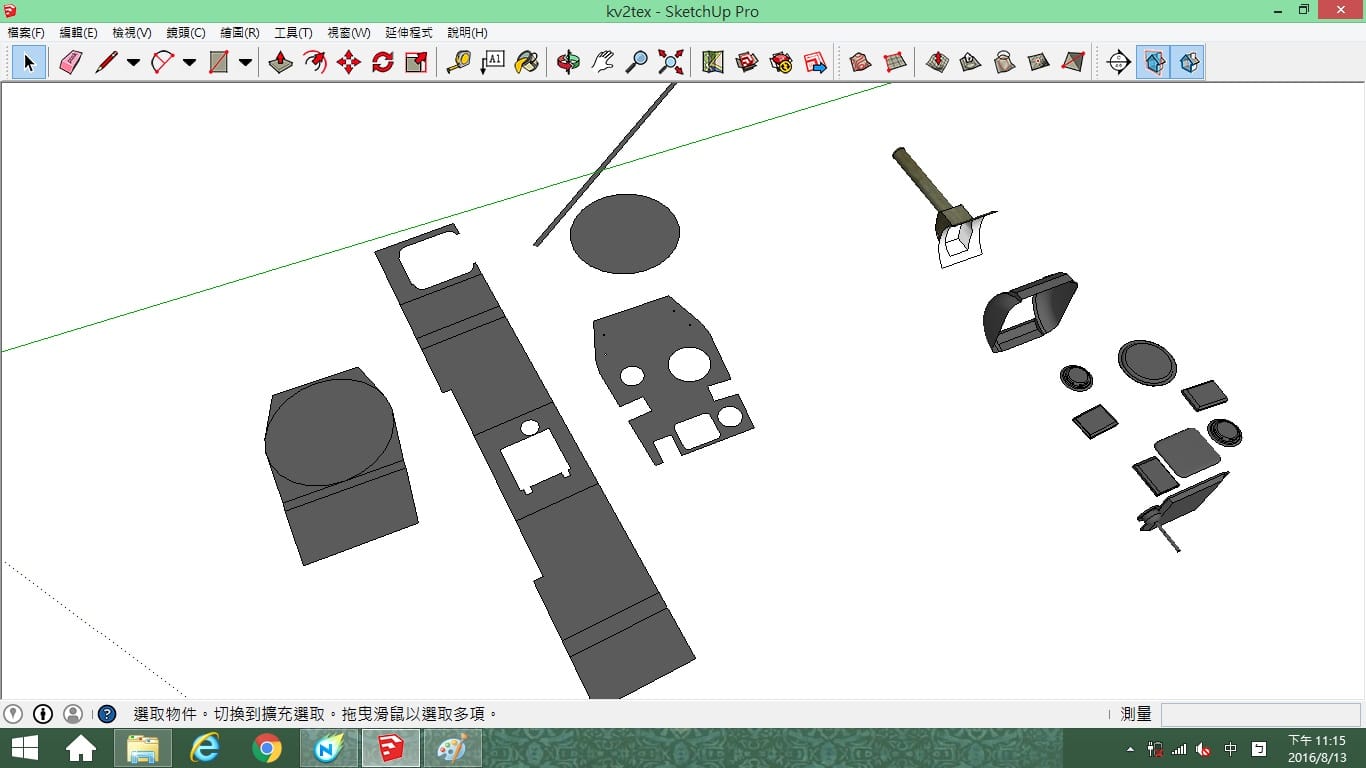
Task: Select the Line pencil tool
Action: [x=107, y=63]
